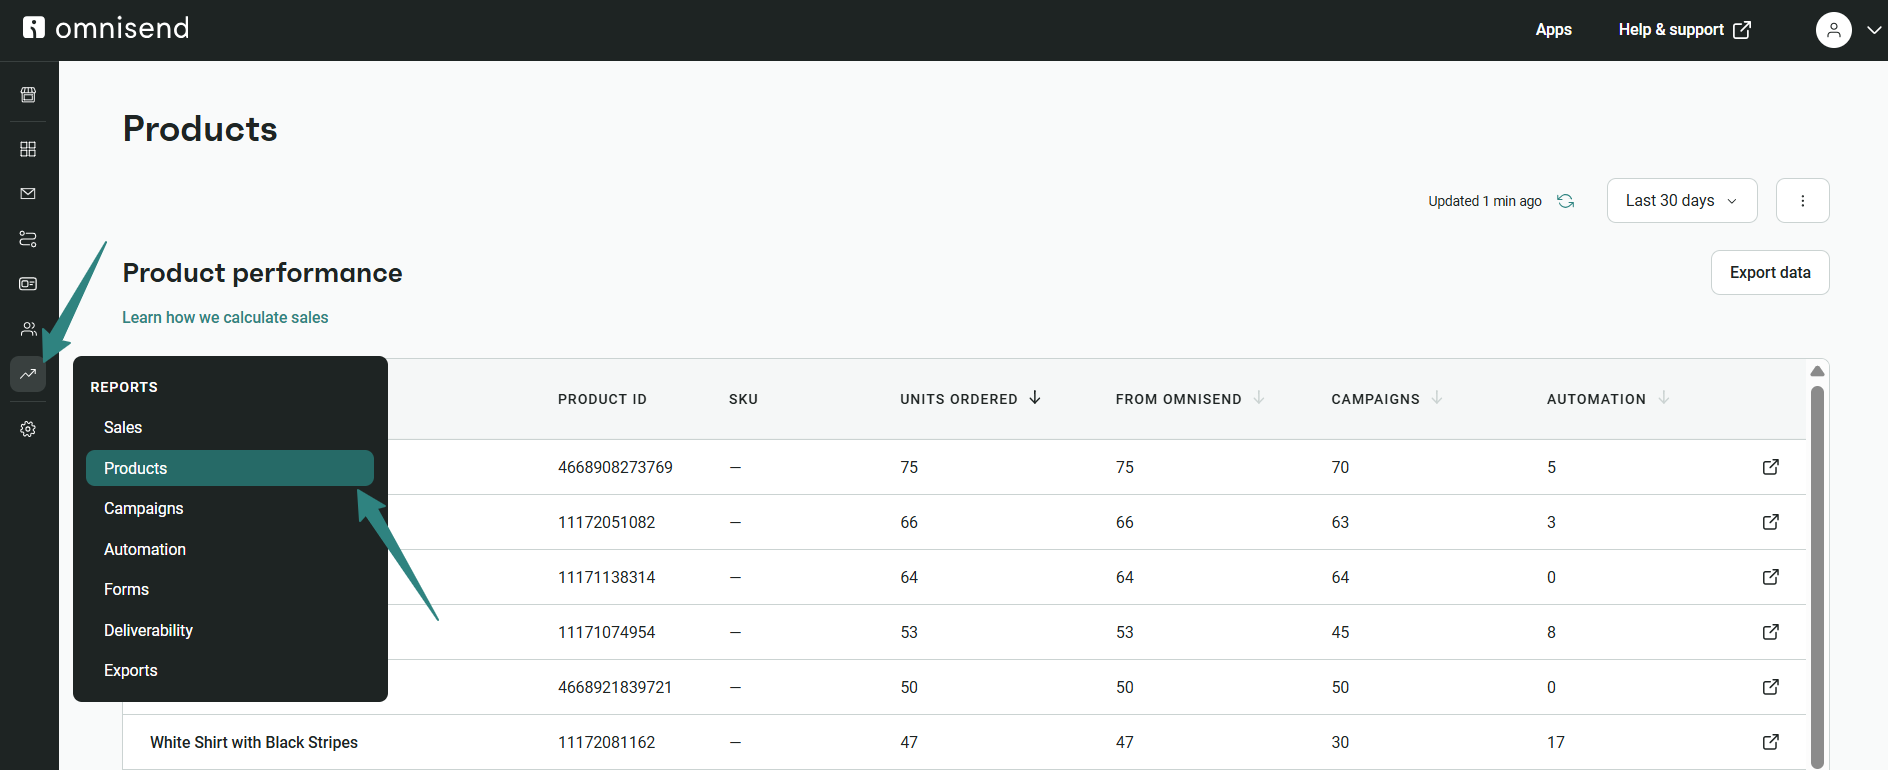Select Sales in the Reports menu

click(x=123, y=427)
